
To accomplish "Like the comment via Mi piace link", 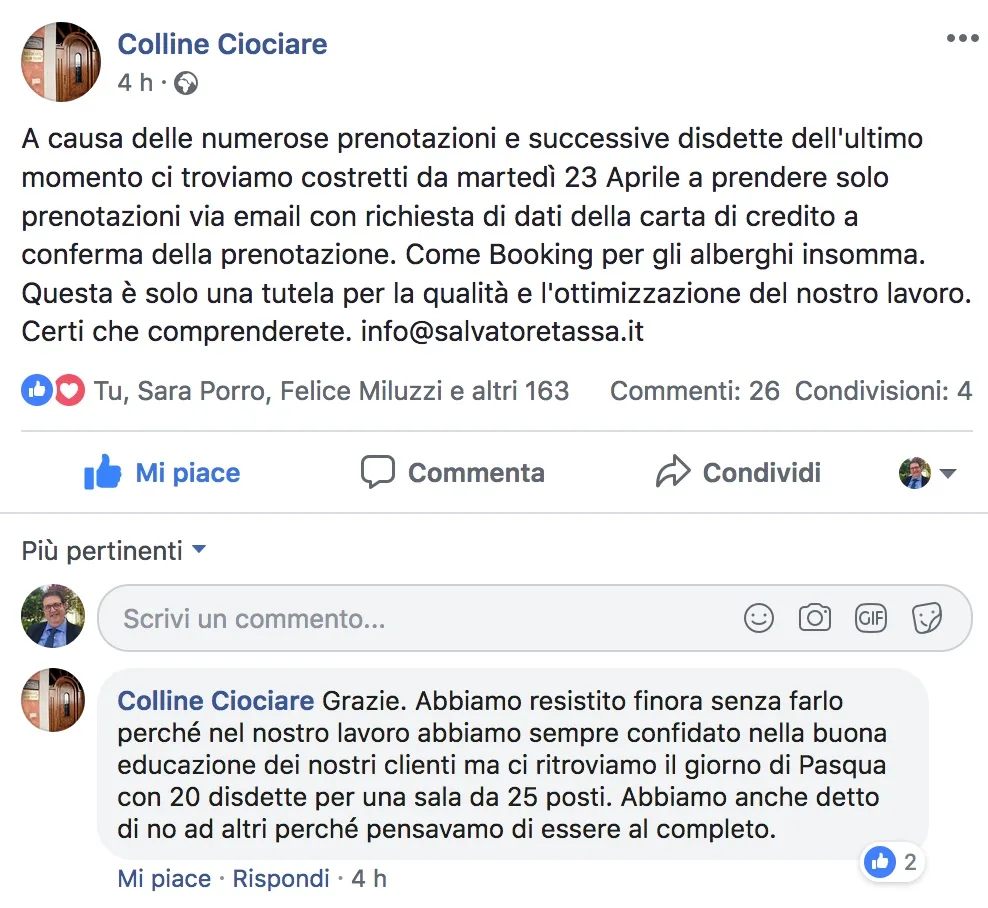I will (164, 879).
